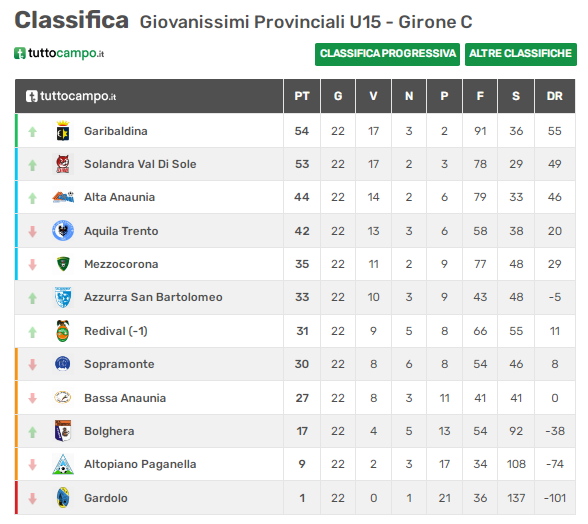Select the Aquila Trento eagle crest
The image size is (588, 524).
[63, 231]
